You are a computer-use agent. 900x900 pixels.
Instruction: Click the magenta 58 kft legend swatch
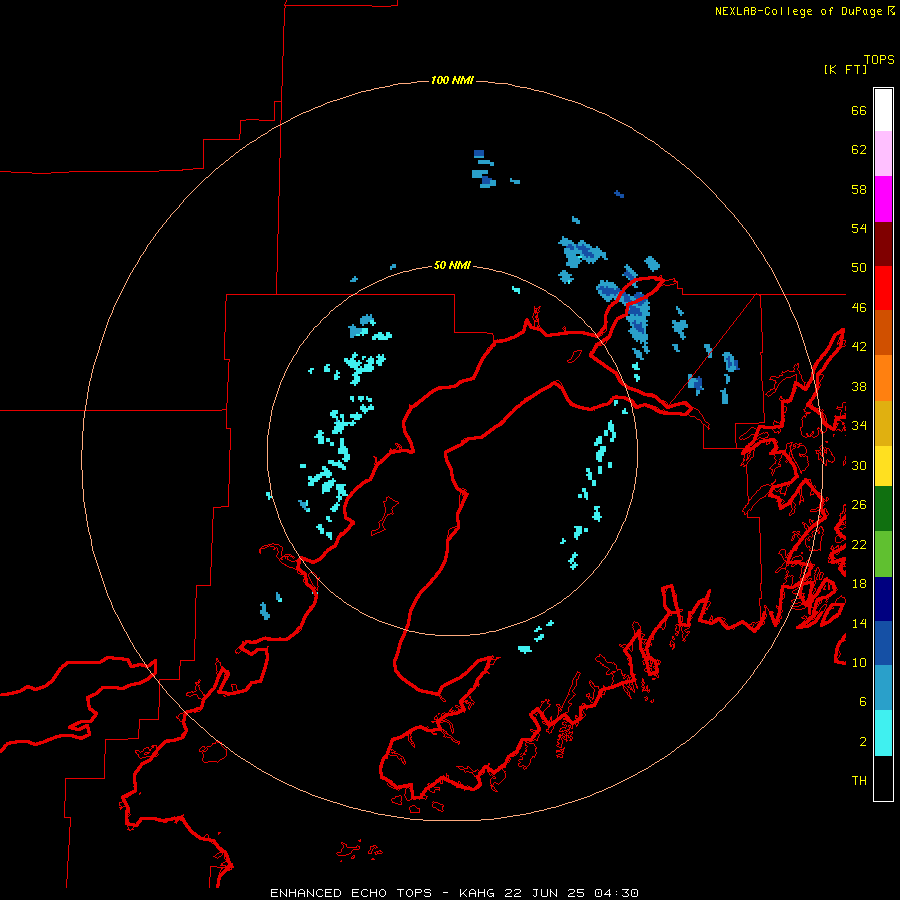[883, 199]
